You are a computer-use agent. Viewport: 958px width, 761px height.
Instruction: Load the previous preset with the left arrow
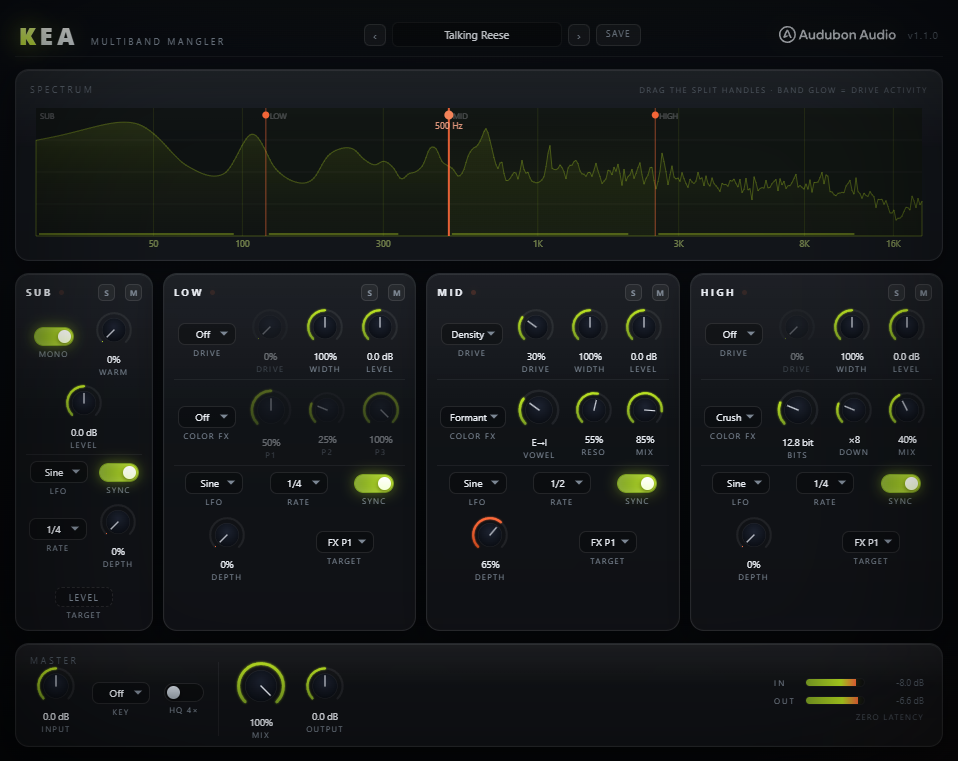pos(375,35)
